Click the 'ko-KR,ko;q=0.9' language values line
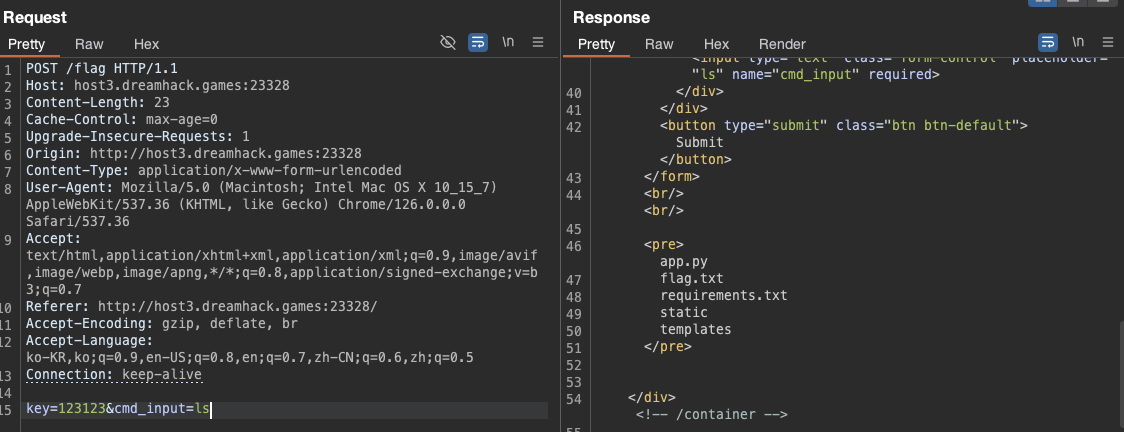The width and height of the screenshot is (1124, 432). click(249, 357)
